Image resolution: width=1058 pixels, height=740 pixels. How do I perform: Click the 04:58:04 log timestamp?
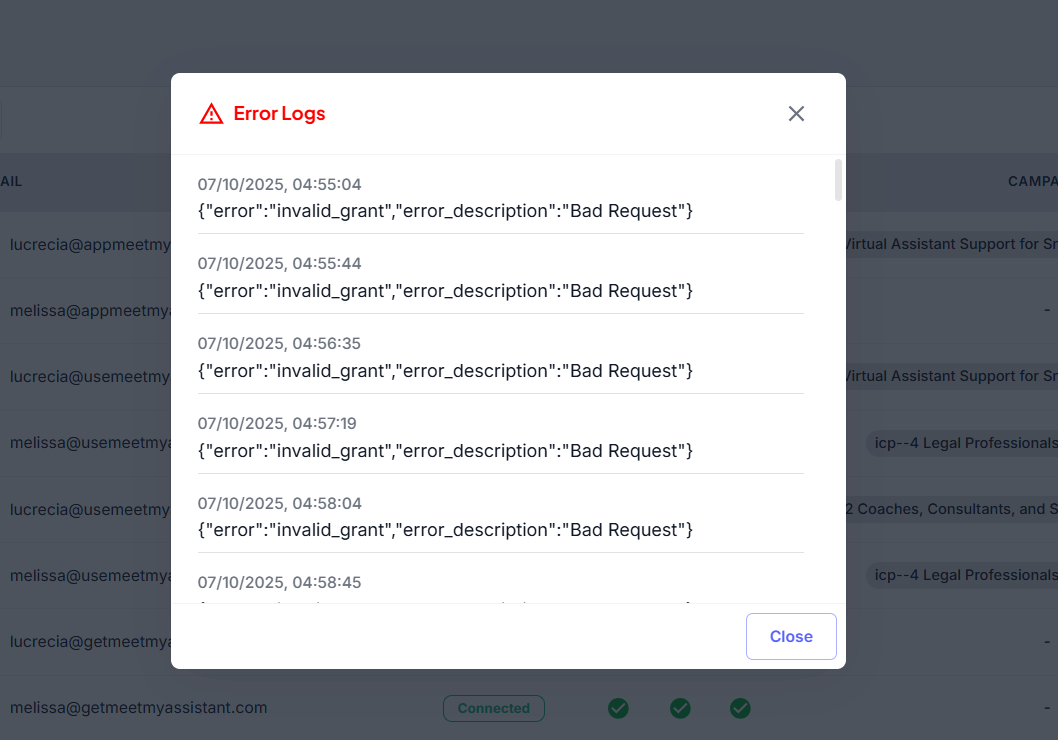pos(279,503)
